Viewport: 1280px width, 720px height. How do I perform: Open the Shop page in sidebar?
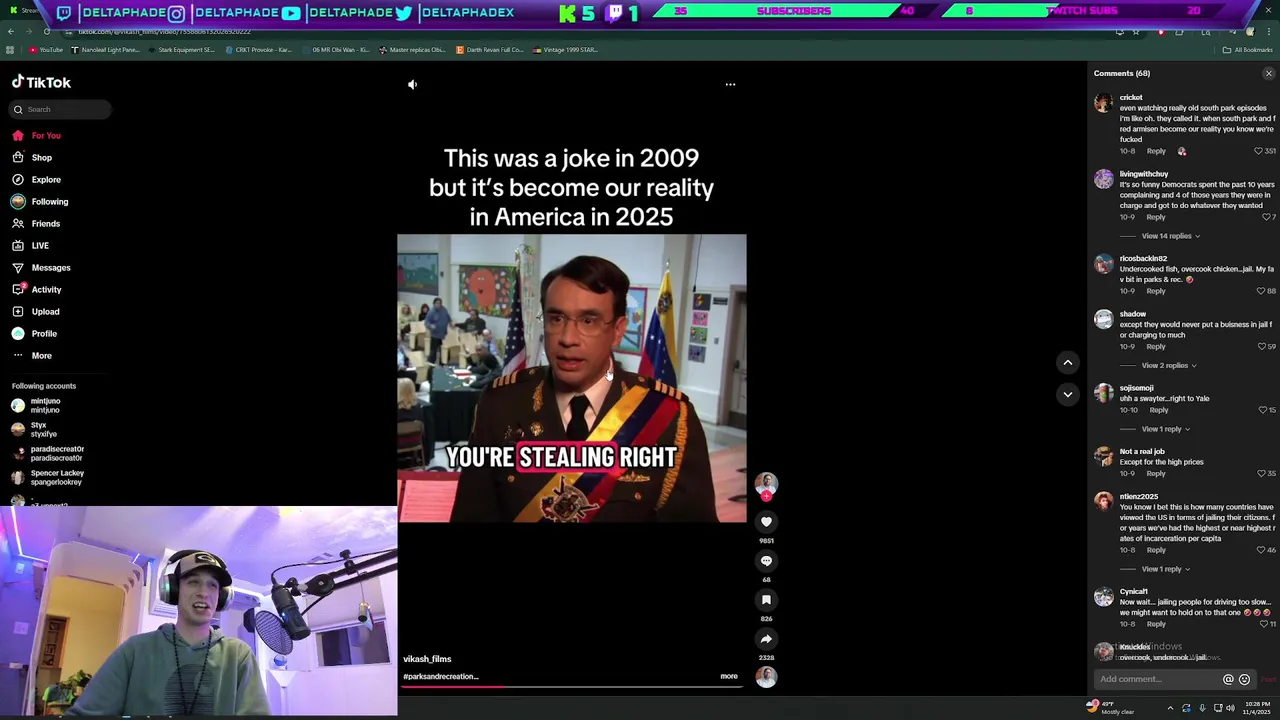coord(32,158)
